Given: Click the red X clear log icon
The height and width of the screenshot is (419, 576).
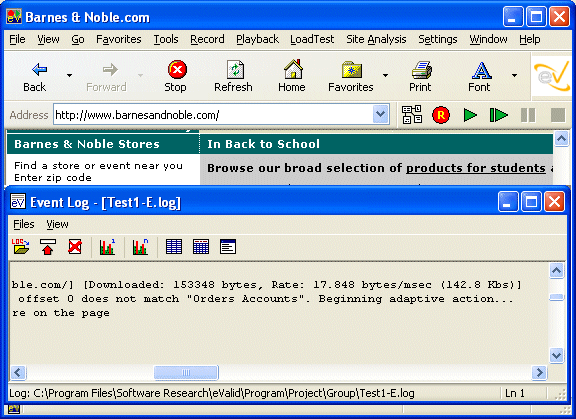Looking at the screenshot, I should click(x=75, y=246).
